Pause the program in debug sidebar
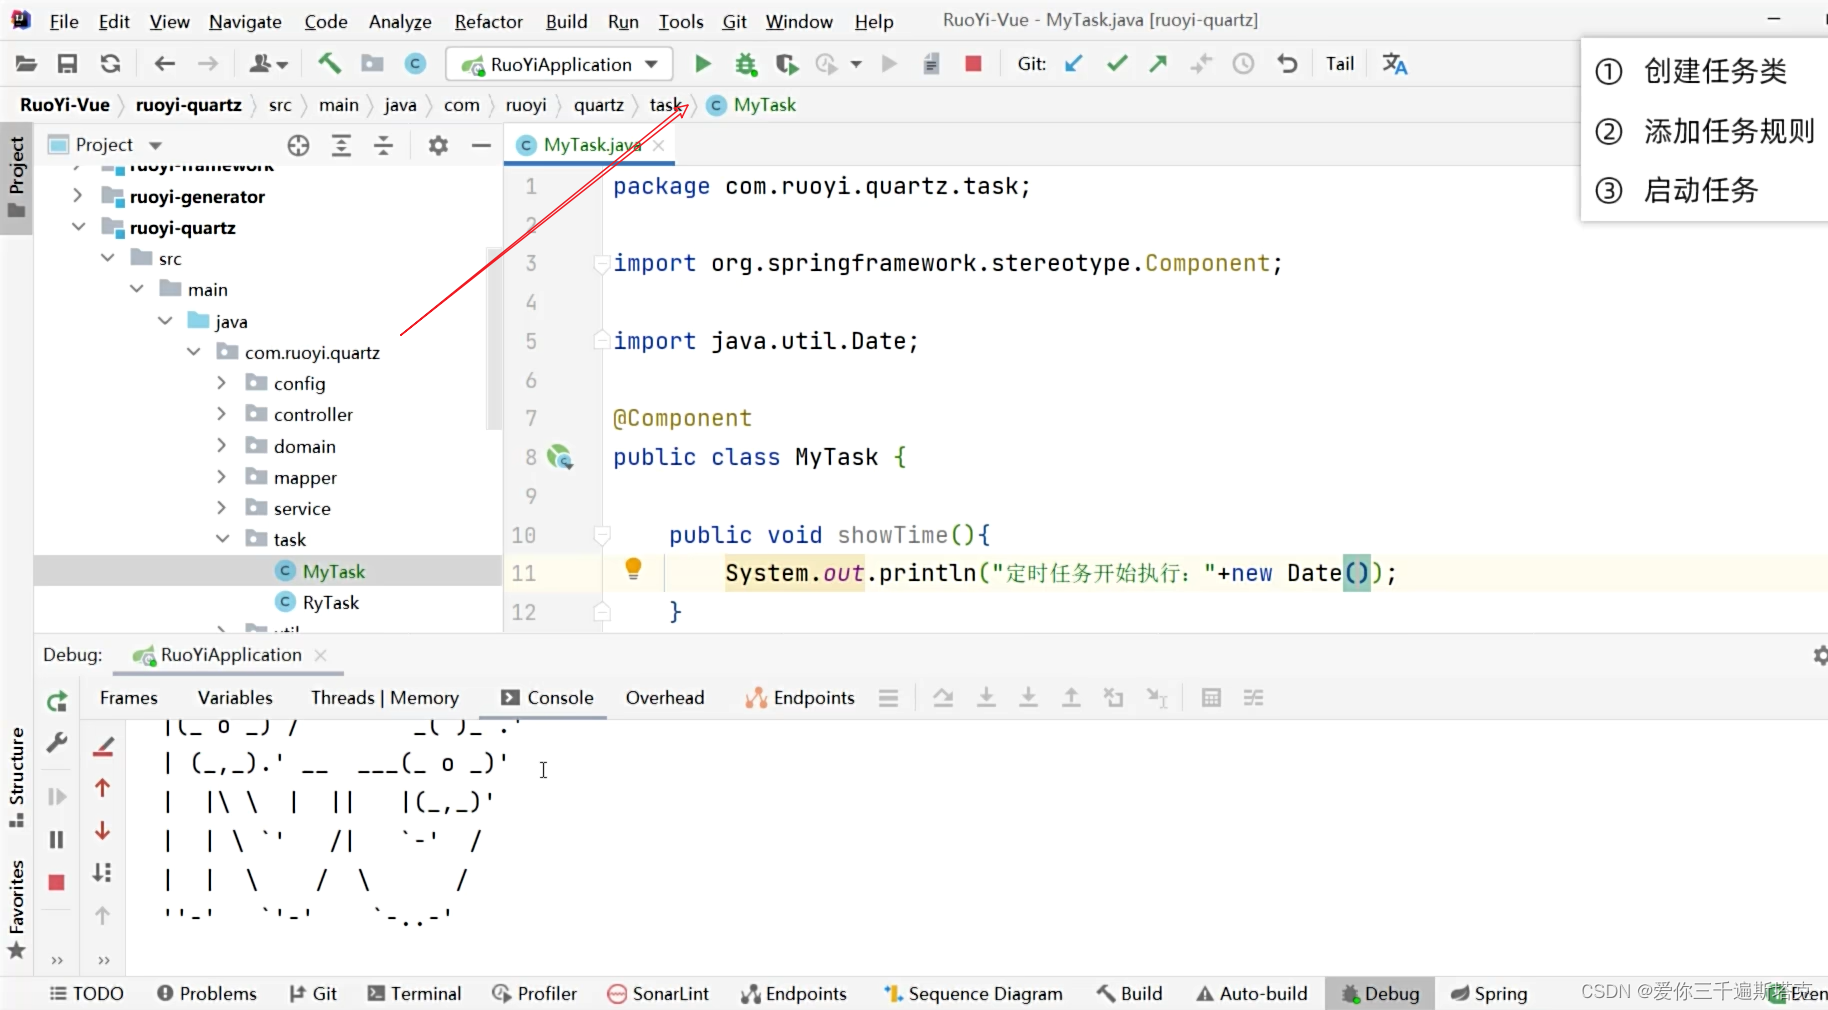Image resolution: width=1828 pixels, height=1010 pixels. coord(57,839)
